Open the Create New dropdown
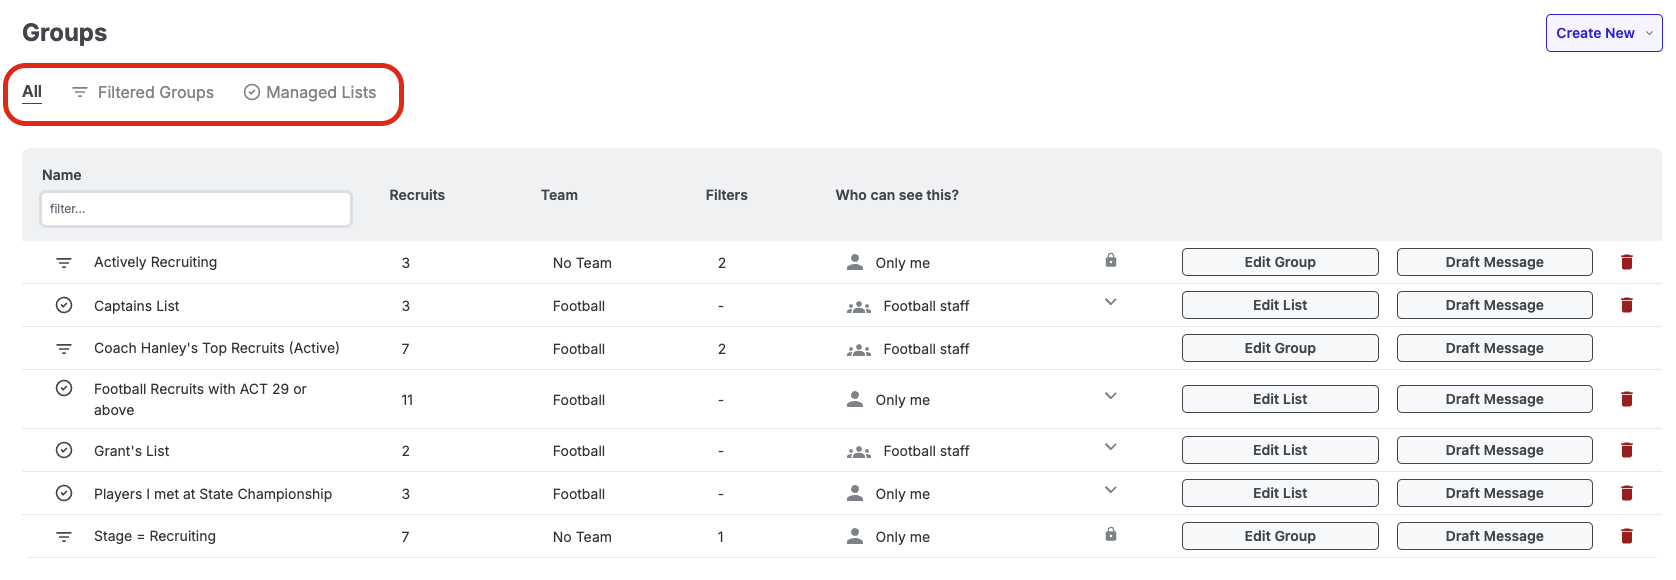1676x580 pixels. pos(1603,33)
